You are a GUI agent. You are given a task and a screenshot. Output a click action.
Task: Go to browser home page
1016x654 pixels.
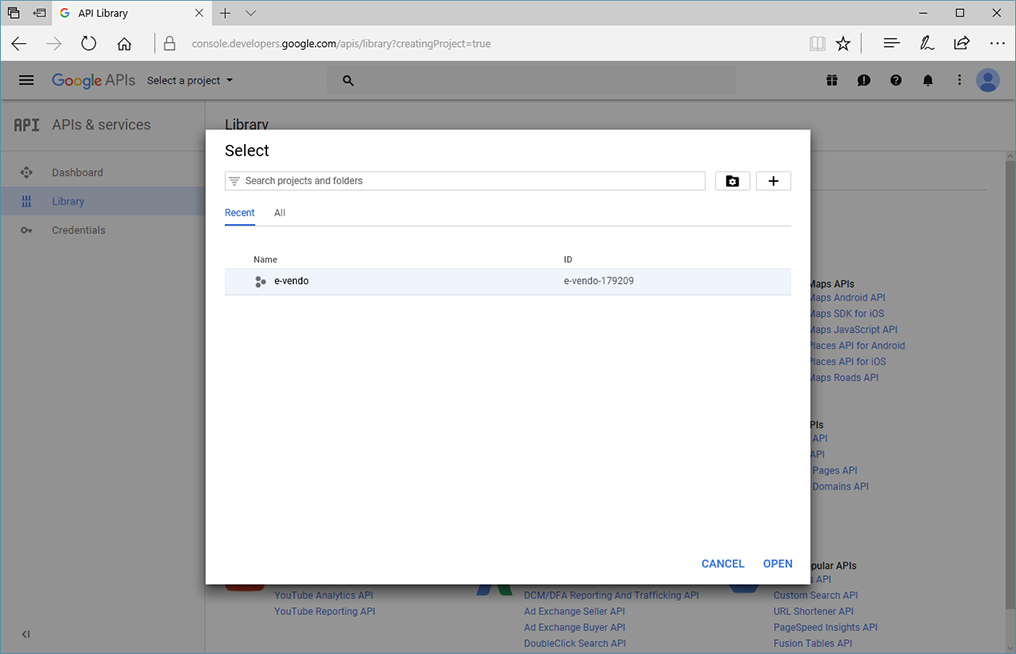pos(124,43)
